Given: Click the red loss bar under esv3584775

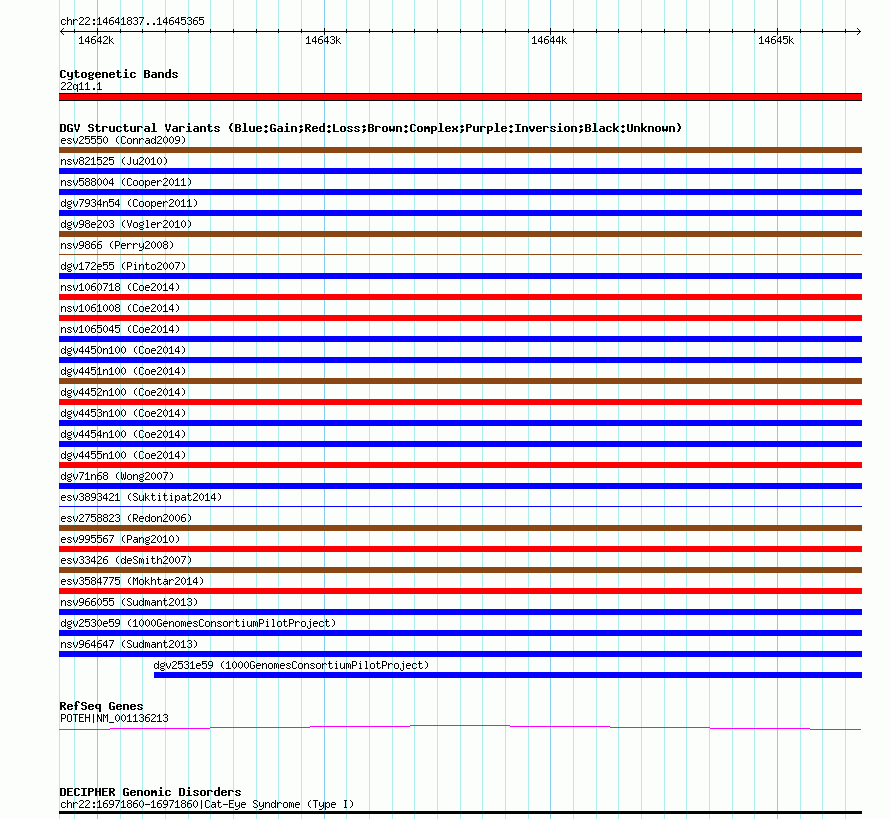Looking at the screenshot, I should click(460, 591).
